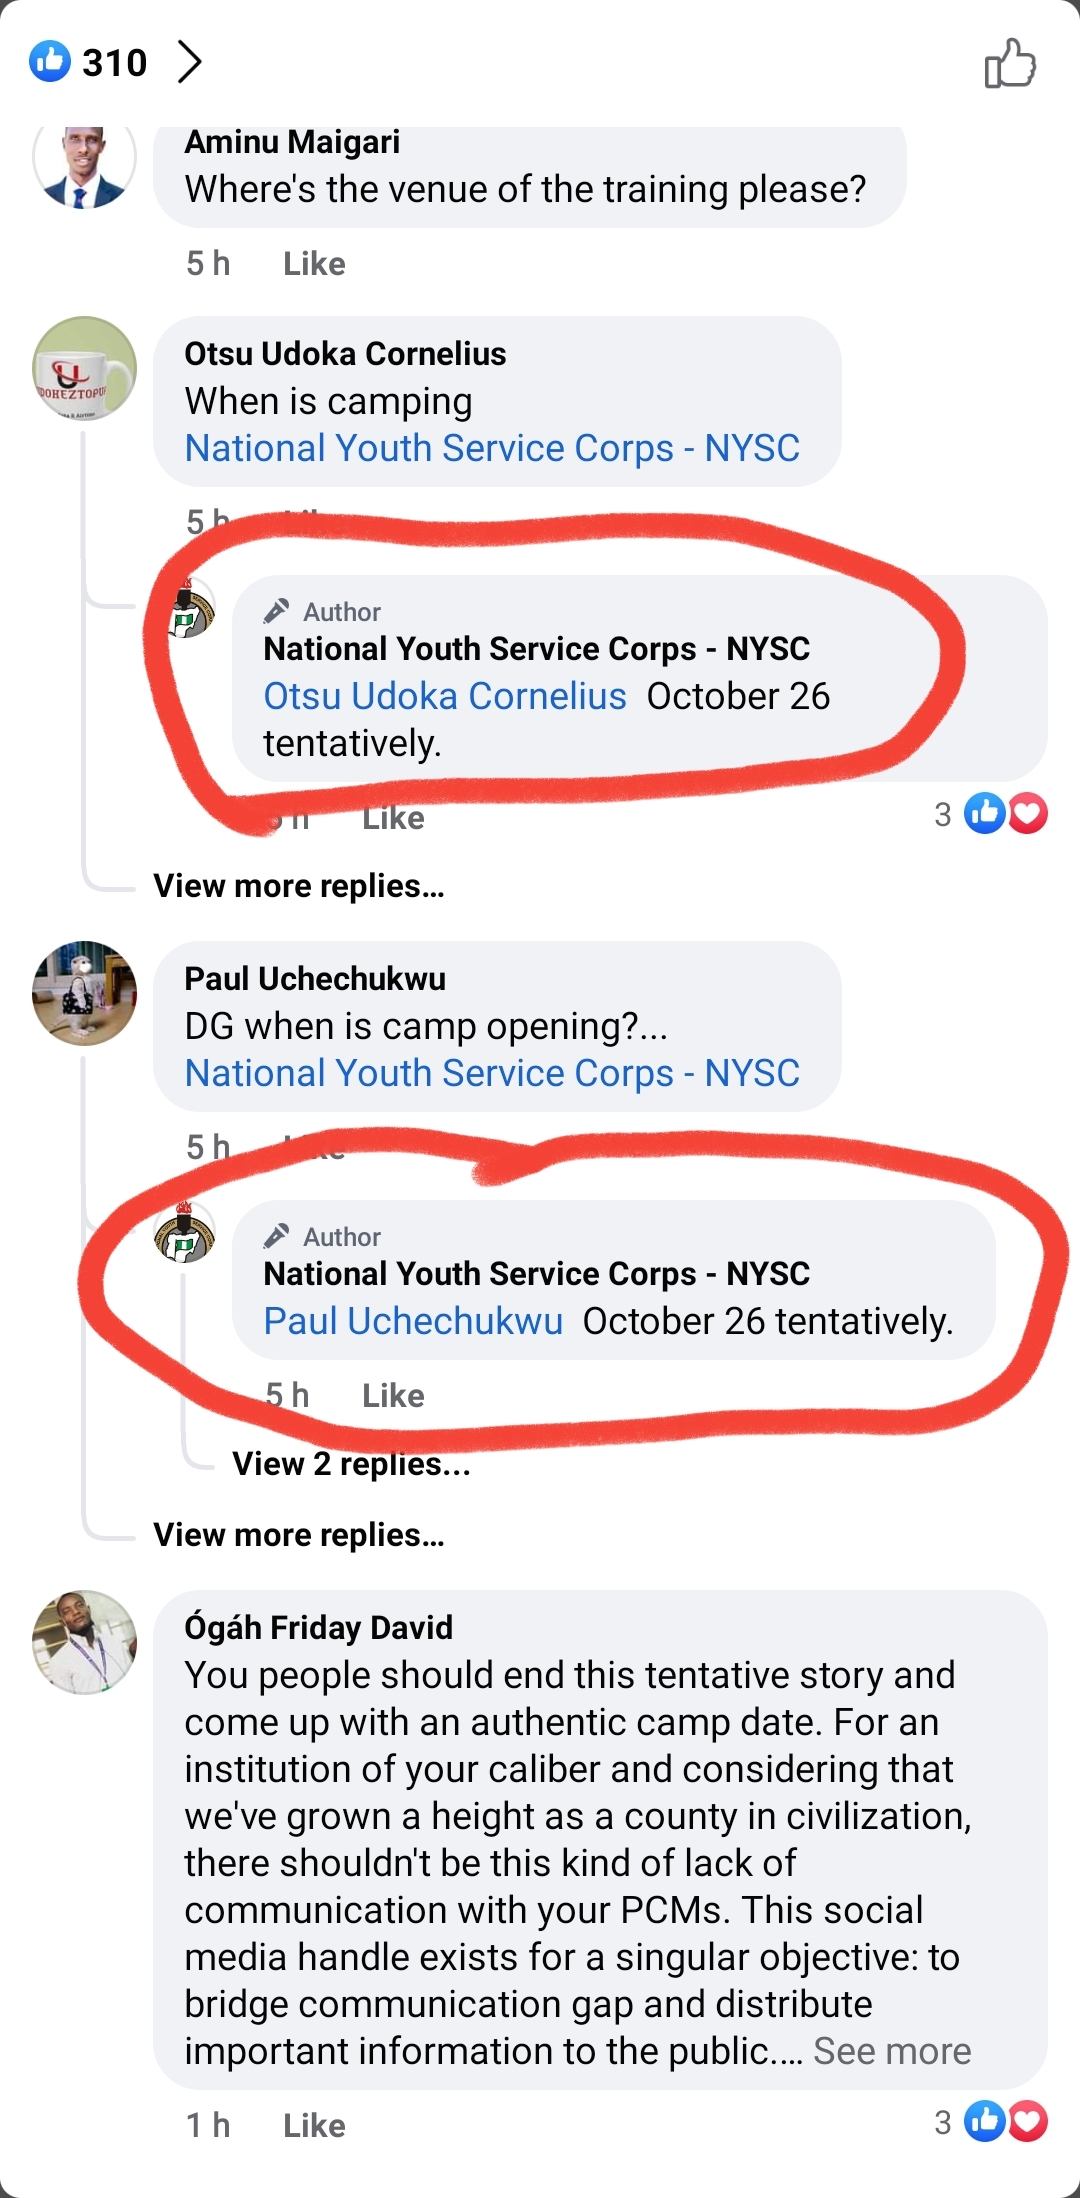Like Ógáh Friday David's comment
Viewport: 1080px width, 2198px height.
coord(314,2125)
